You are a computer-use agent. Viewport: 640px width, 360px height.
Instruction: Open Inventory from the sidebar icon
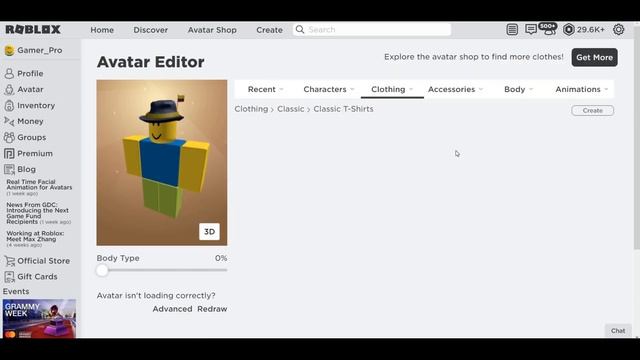tap(9, 105)
